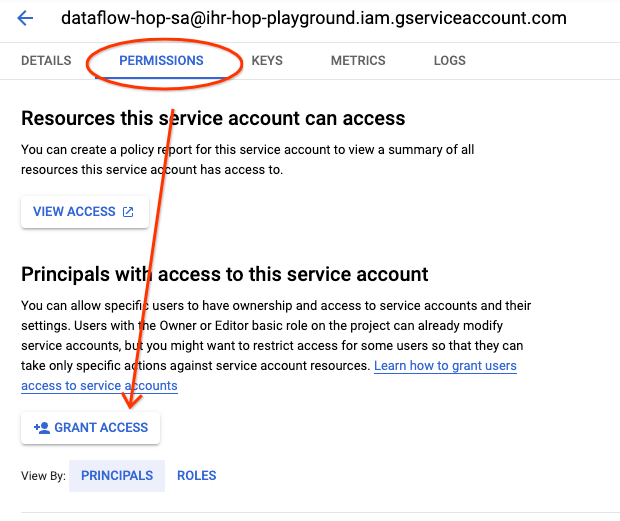Toggle View By to Principals

[117, 476]
